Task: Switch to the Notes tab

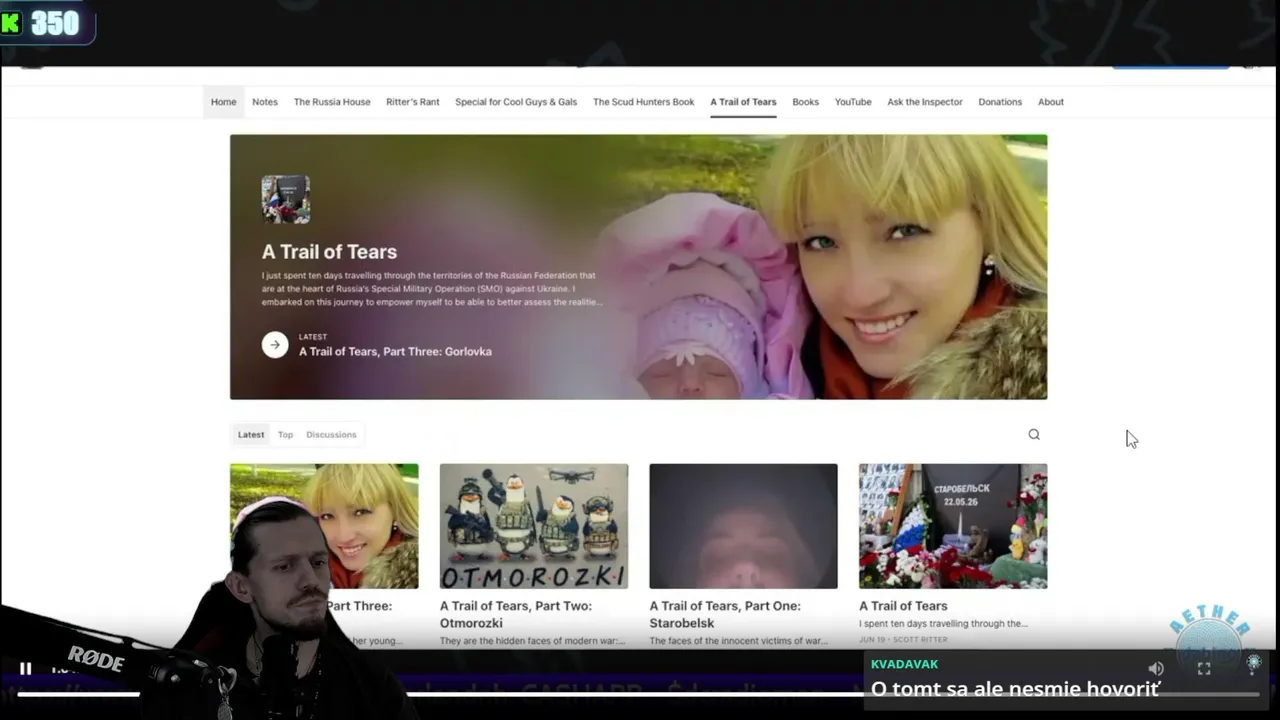Action: (x=265, y=102)
